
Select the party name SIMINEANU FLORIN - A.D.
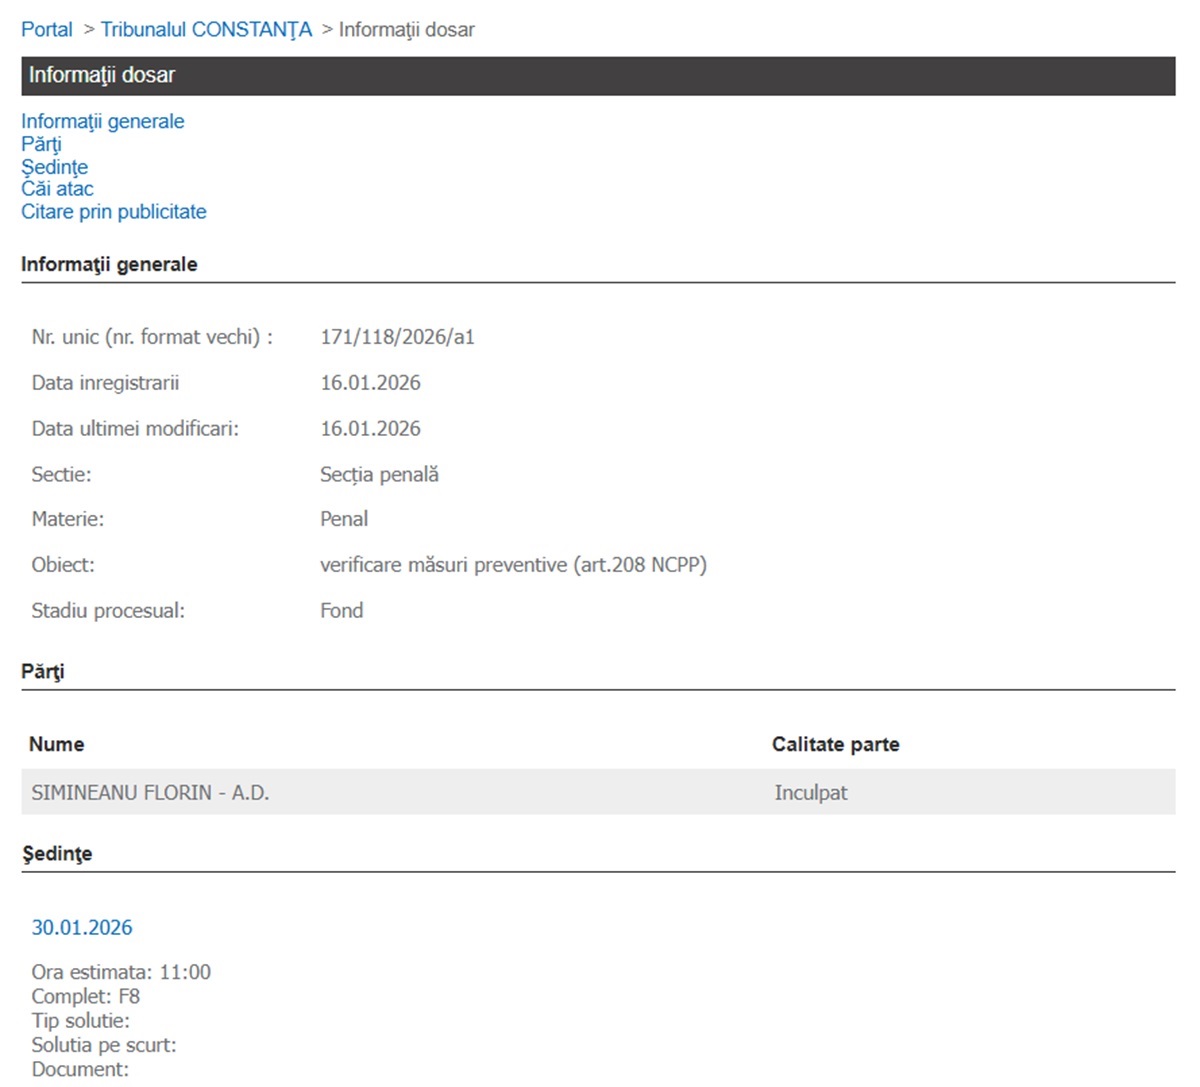(150, 793)
